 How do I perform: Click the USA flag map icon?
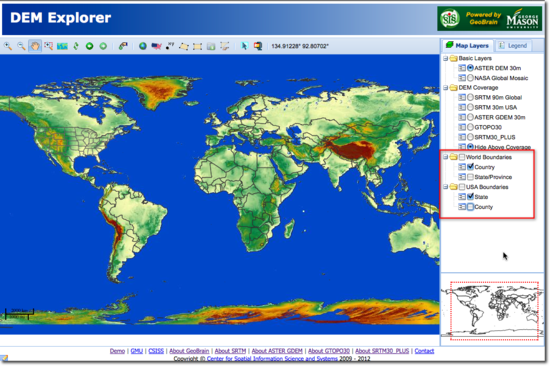[156, 46]
